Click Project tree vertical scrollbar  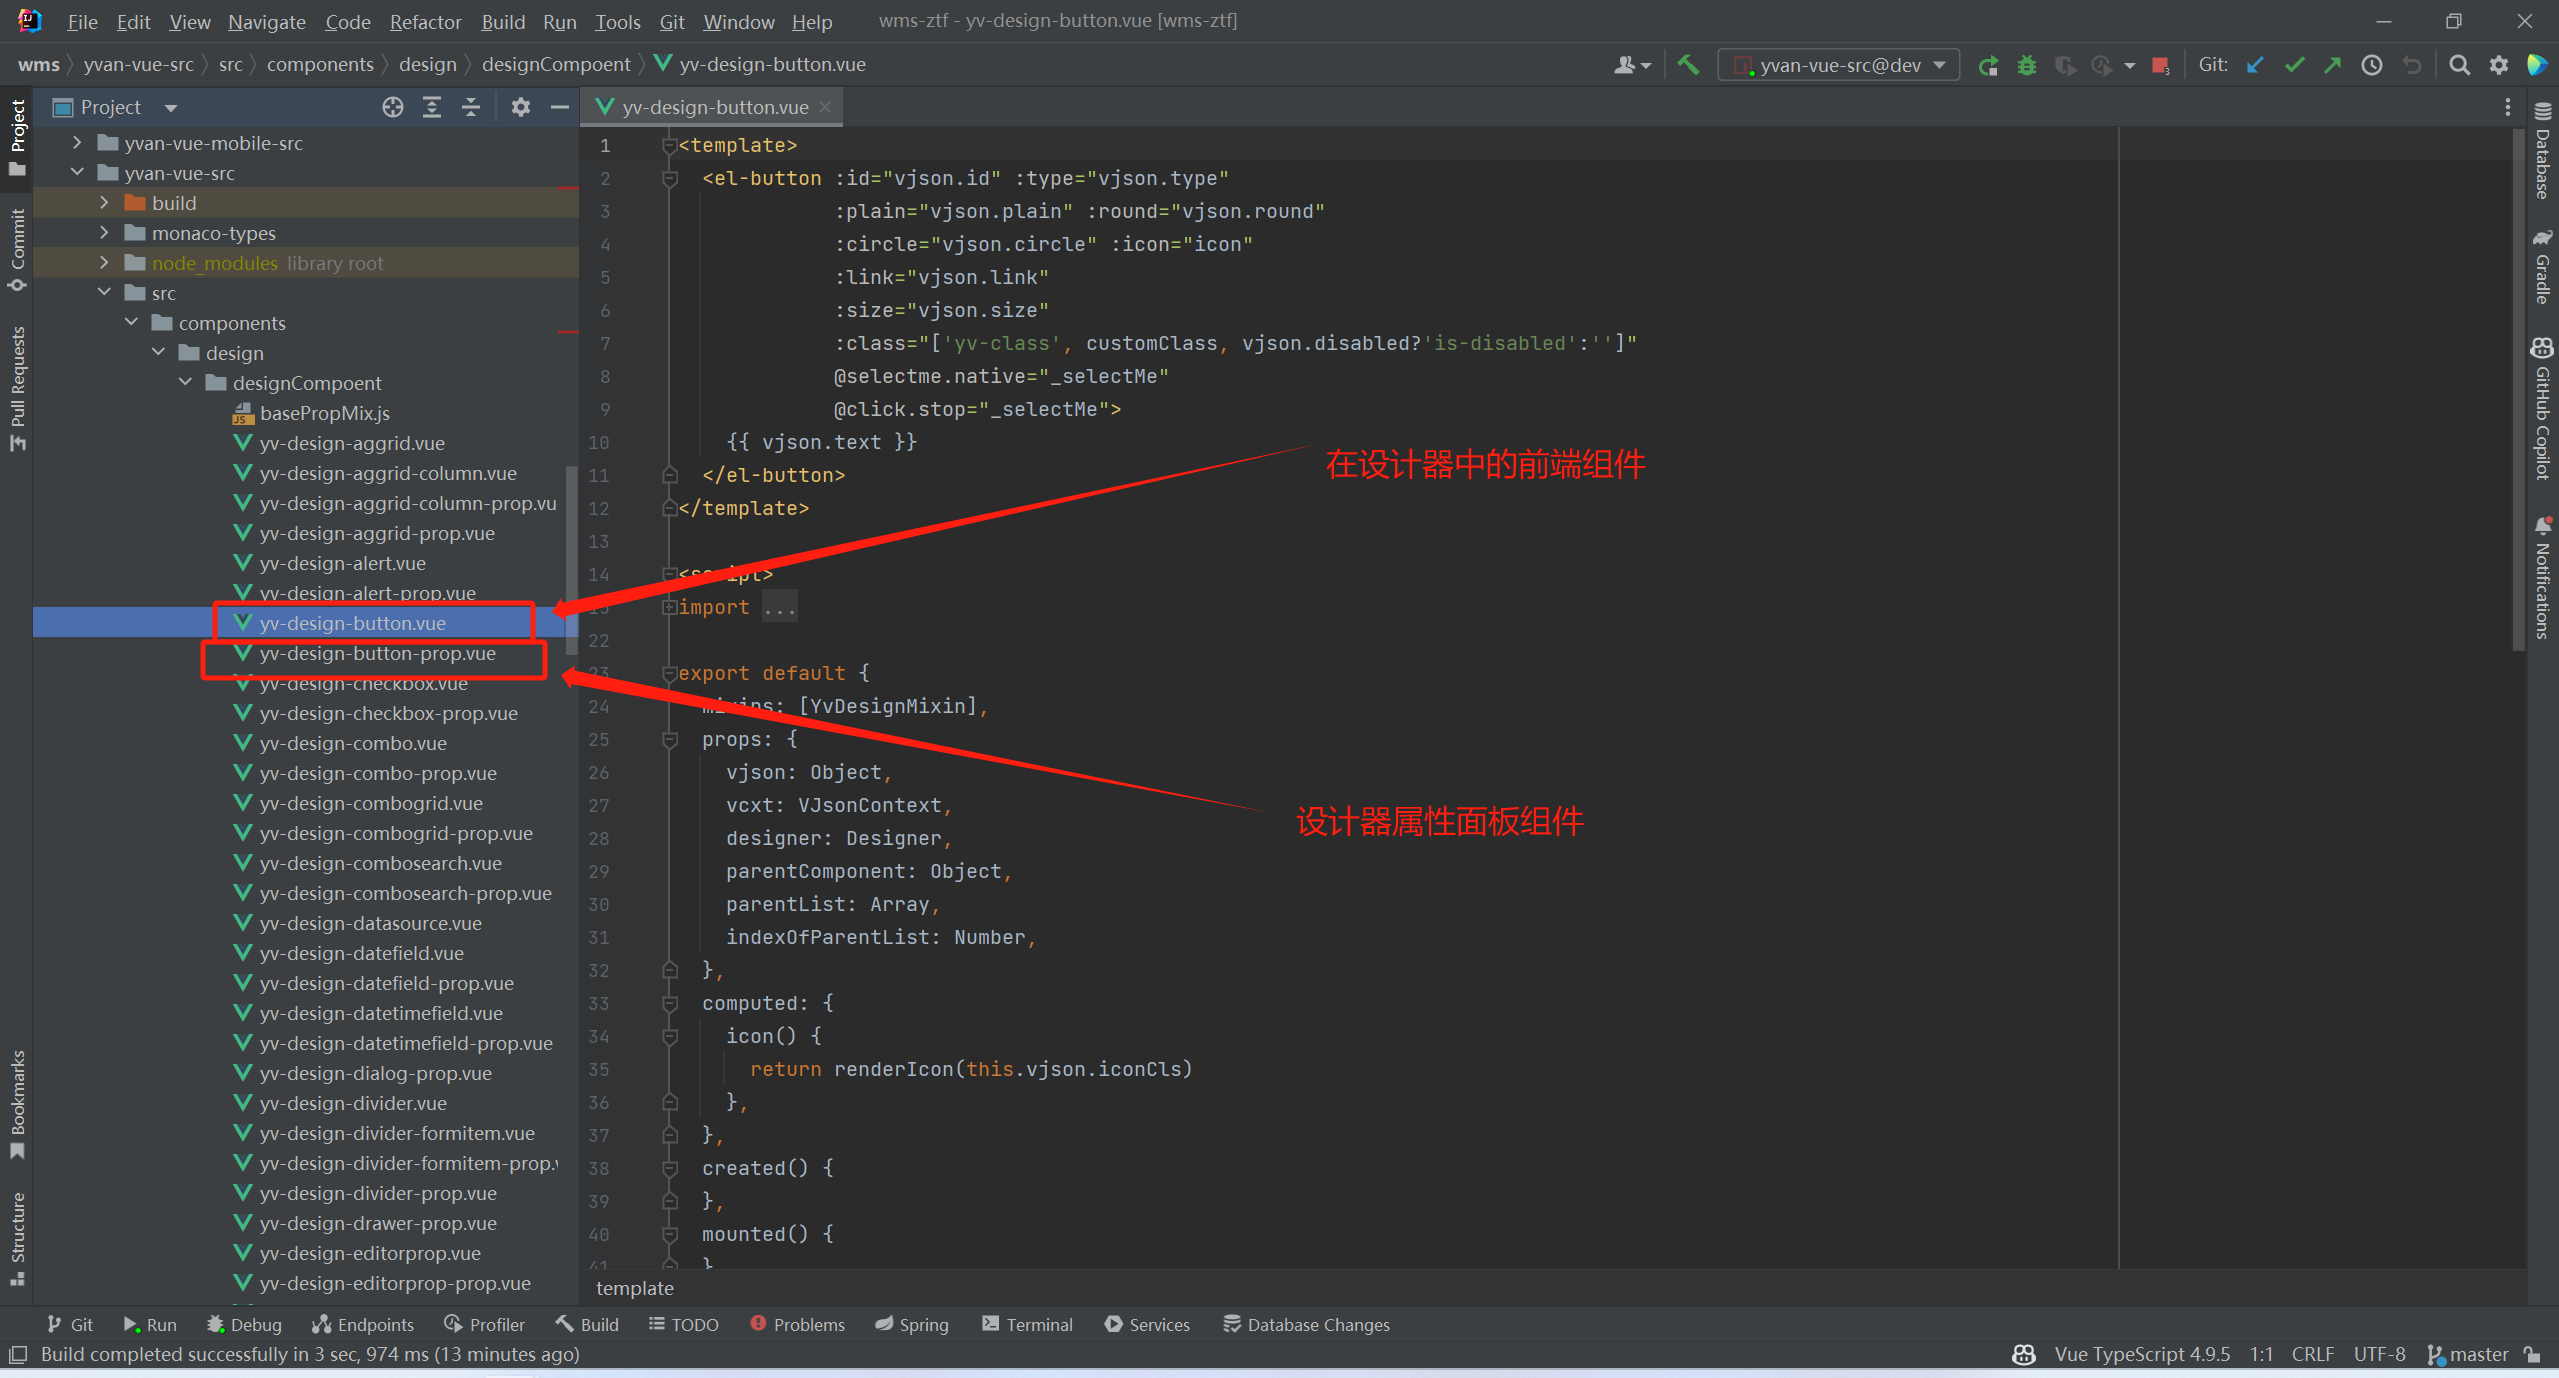[x=572, y=560]
